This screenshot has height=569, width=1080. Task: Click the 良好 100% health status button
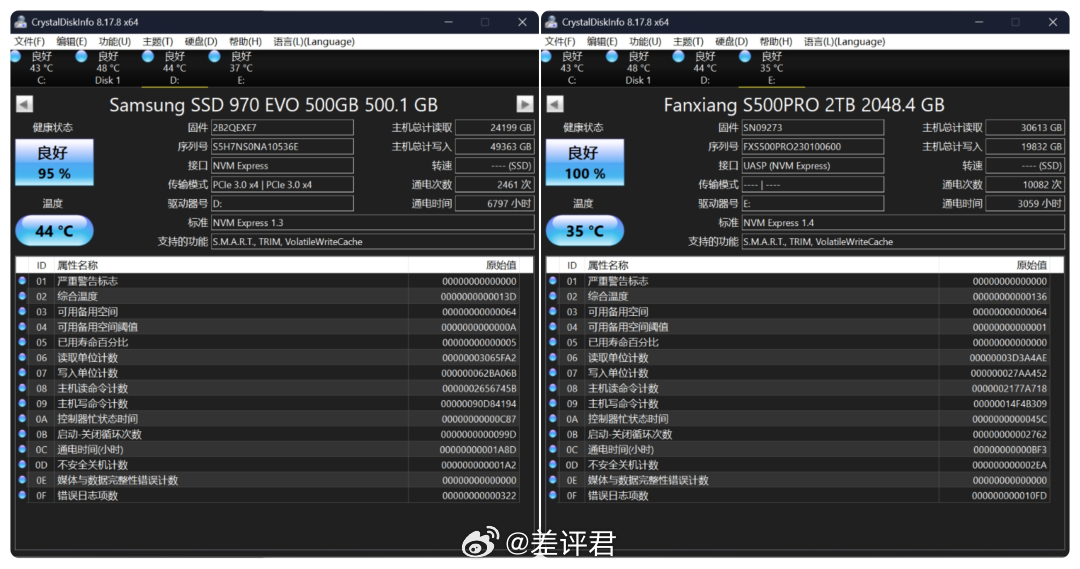click(585, 163)
